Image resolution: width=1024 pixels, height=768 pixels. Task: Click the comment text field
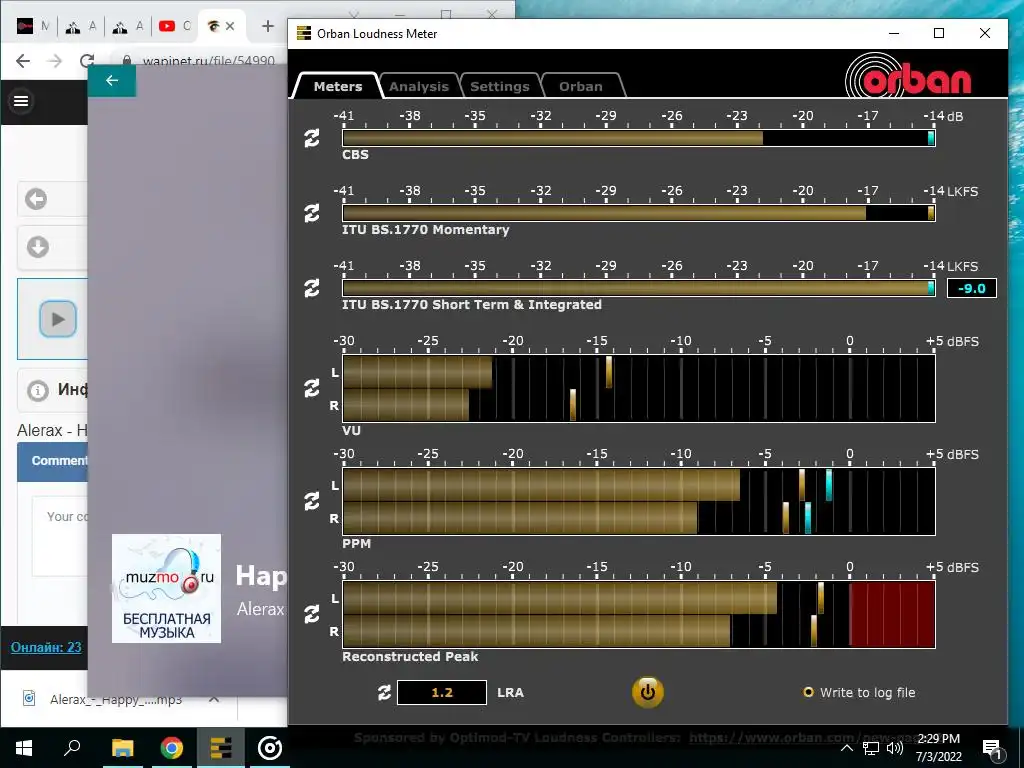click(60, 536)
